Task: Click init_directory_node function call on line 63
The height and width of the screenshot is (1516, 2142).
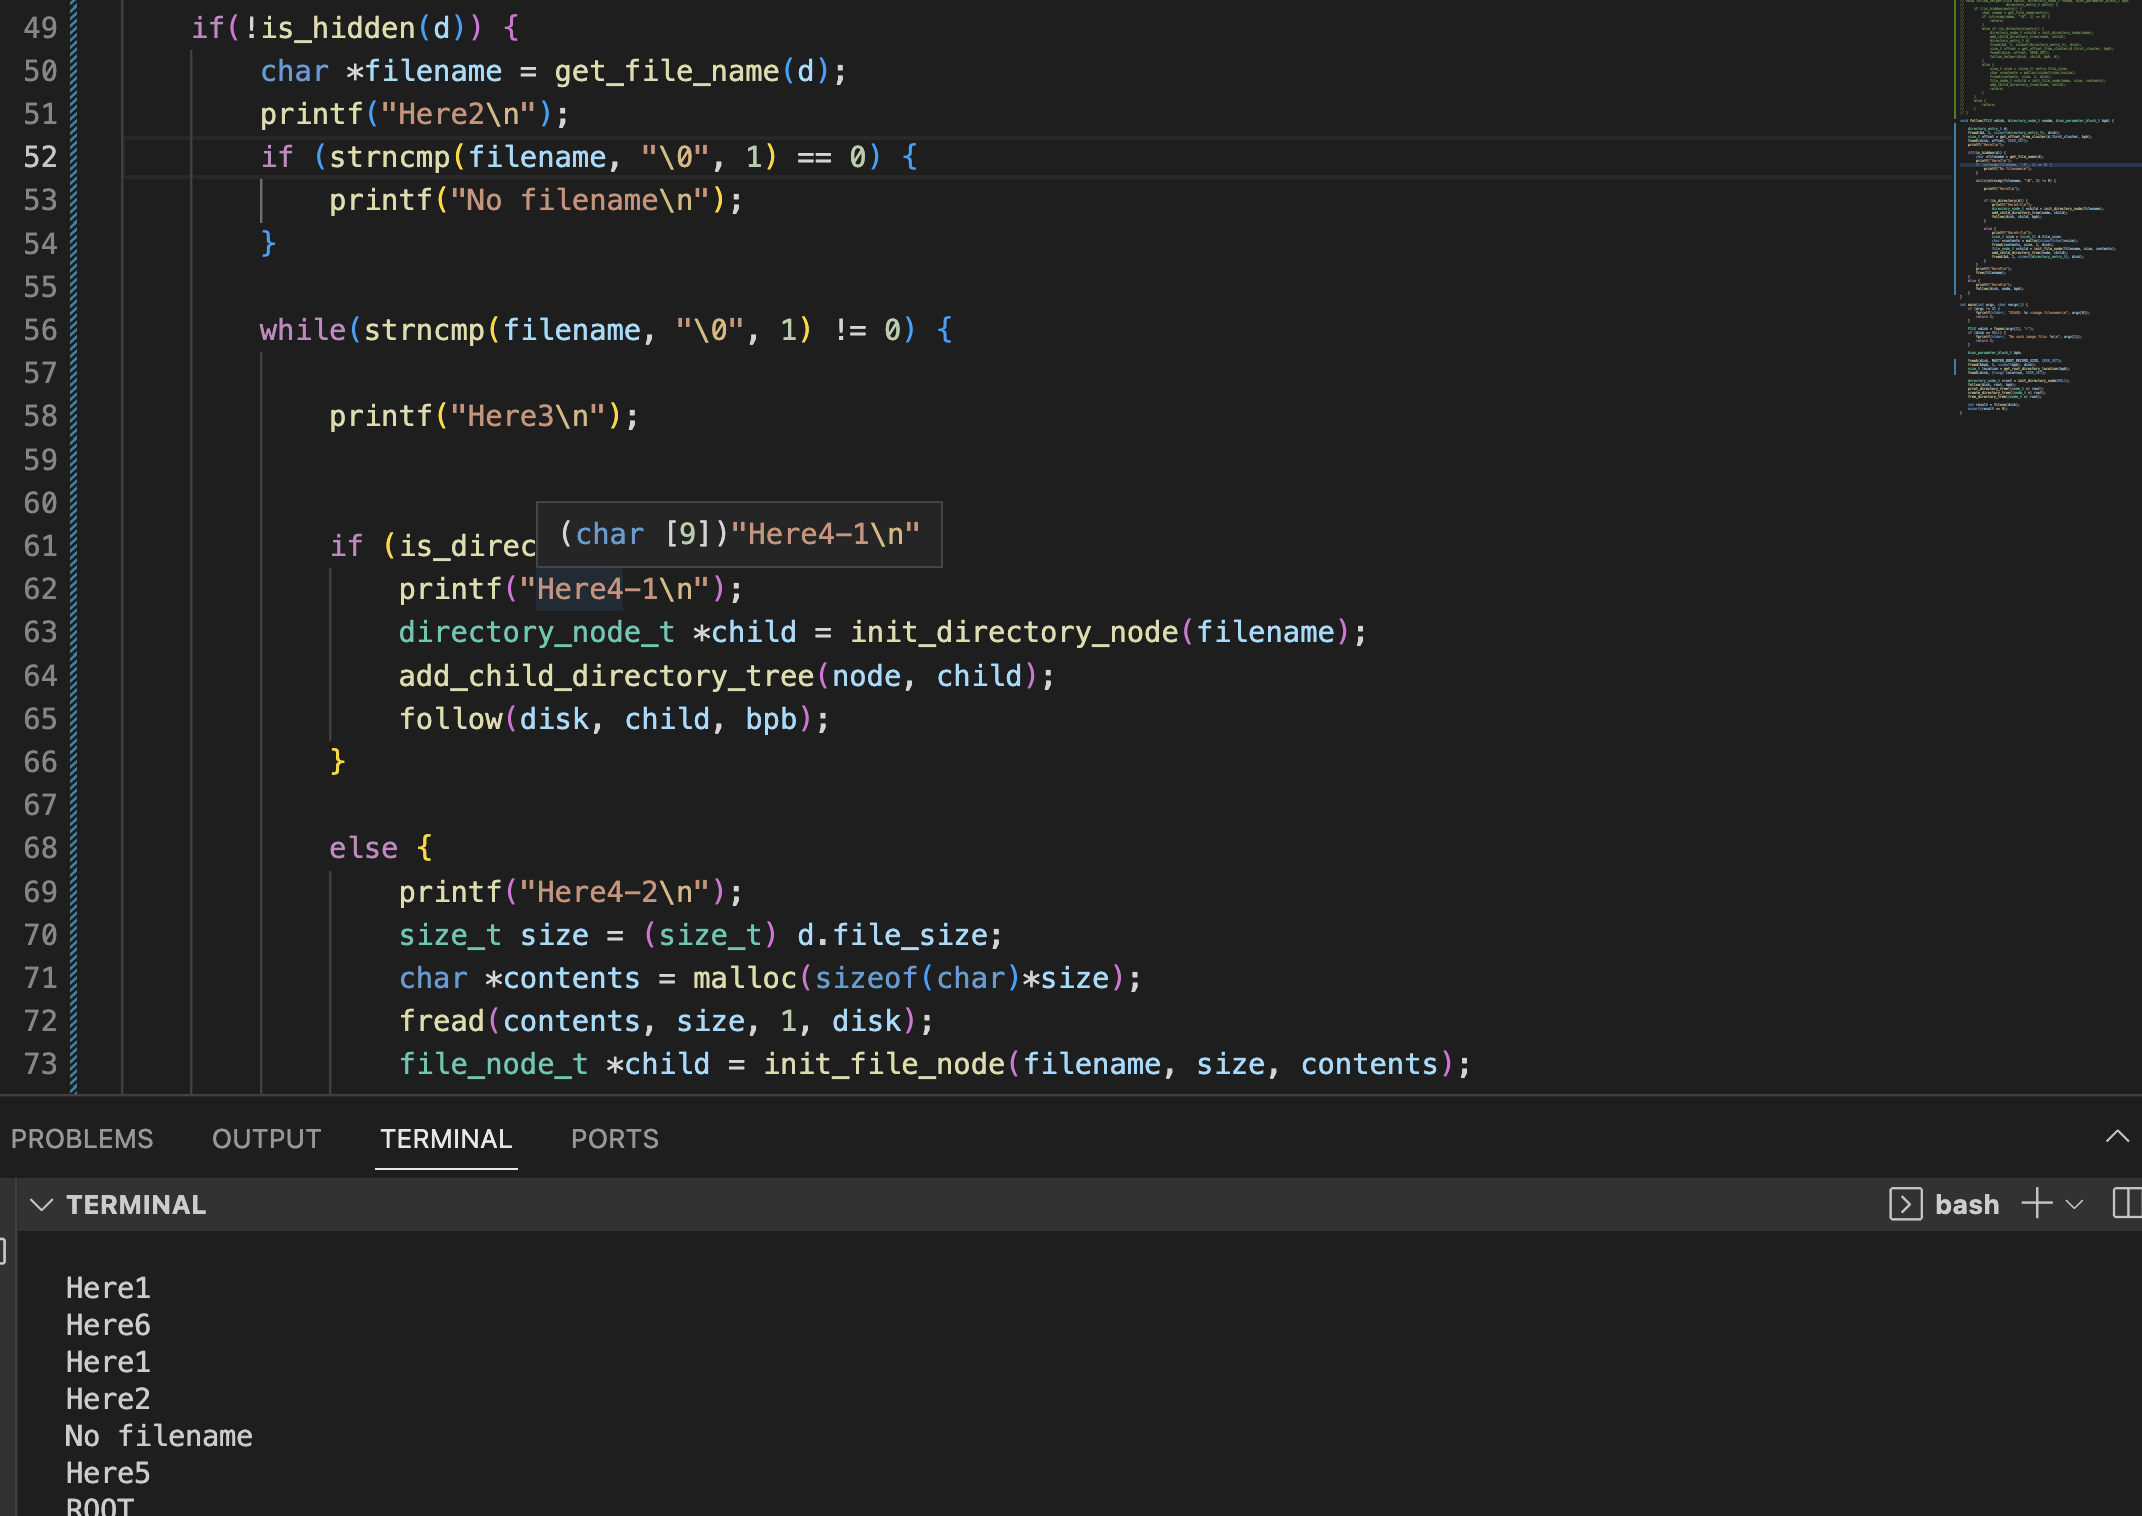Action: point(1013,632)
